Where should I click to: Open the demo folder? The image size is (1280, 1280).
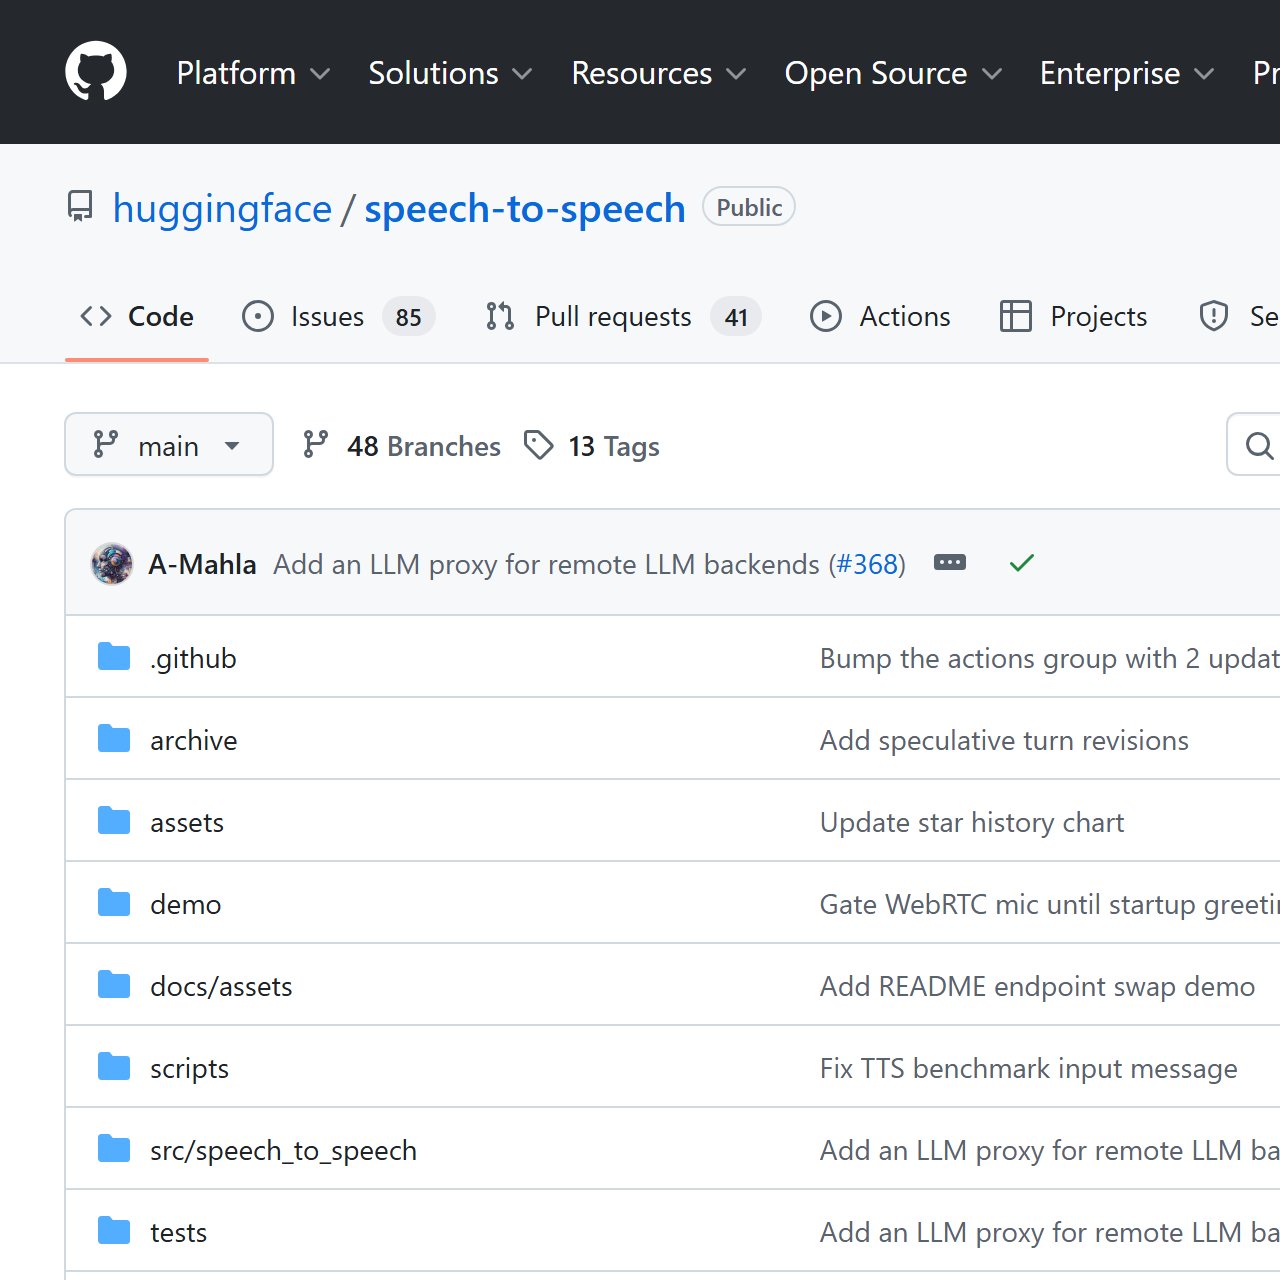tap(186, 904)
